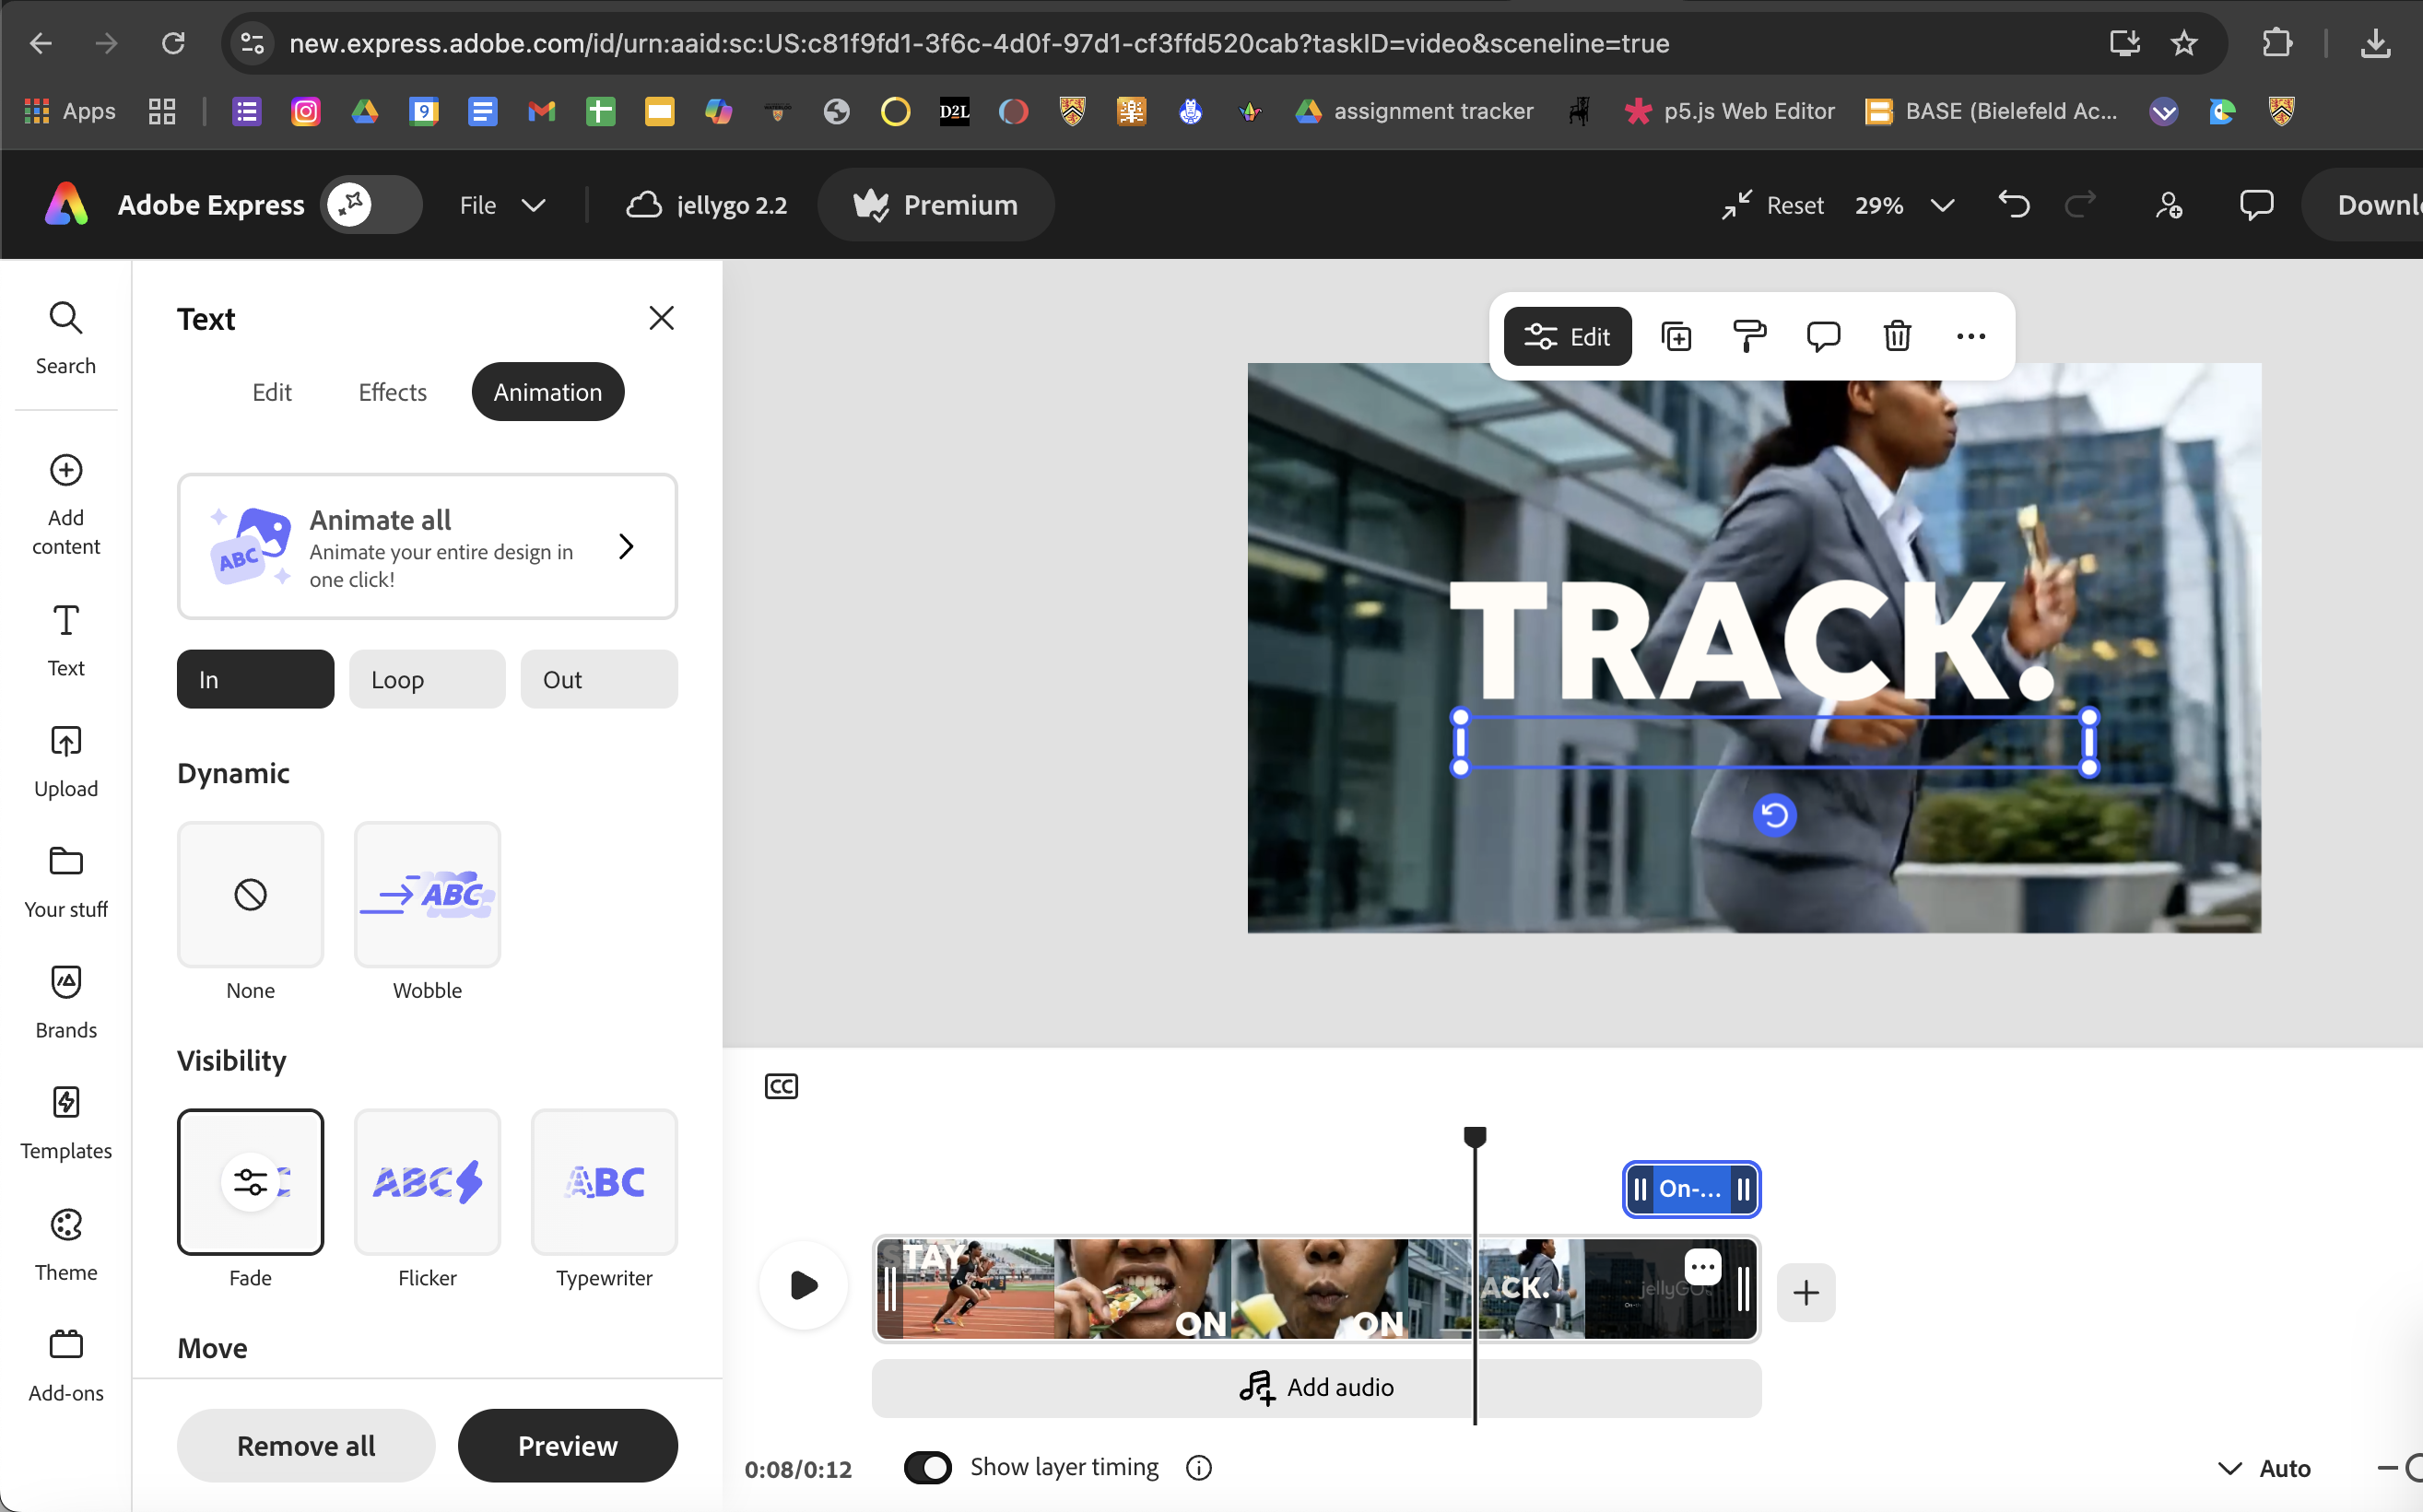Expand the Animate all option chevron
The width and height of the screenshot is (2423, 1512).
click(x=626, y=546)
